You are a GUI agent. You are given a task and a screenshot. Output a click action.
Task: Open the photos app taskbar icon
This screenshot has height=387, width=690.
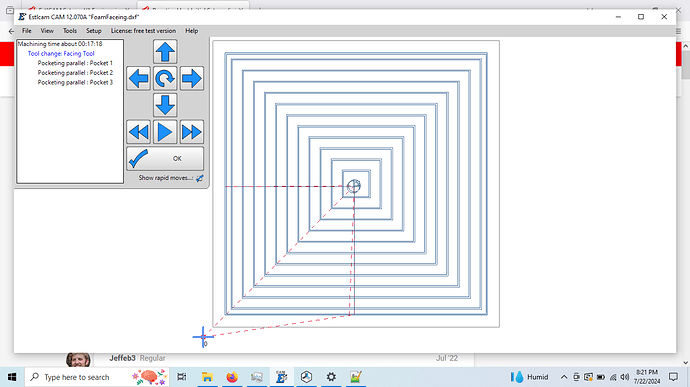point(257,377)
